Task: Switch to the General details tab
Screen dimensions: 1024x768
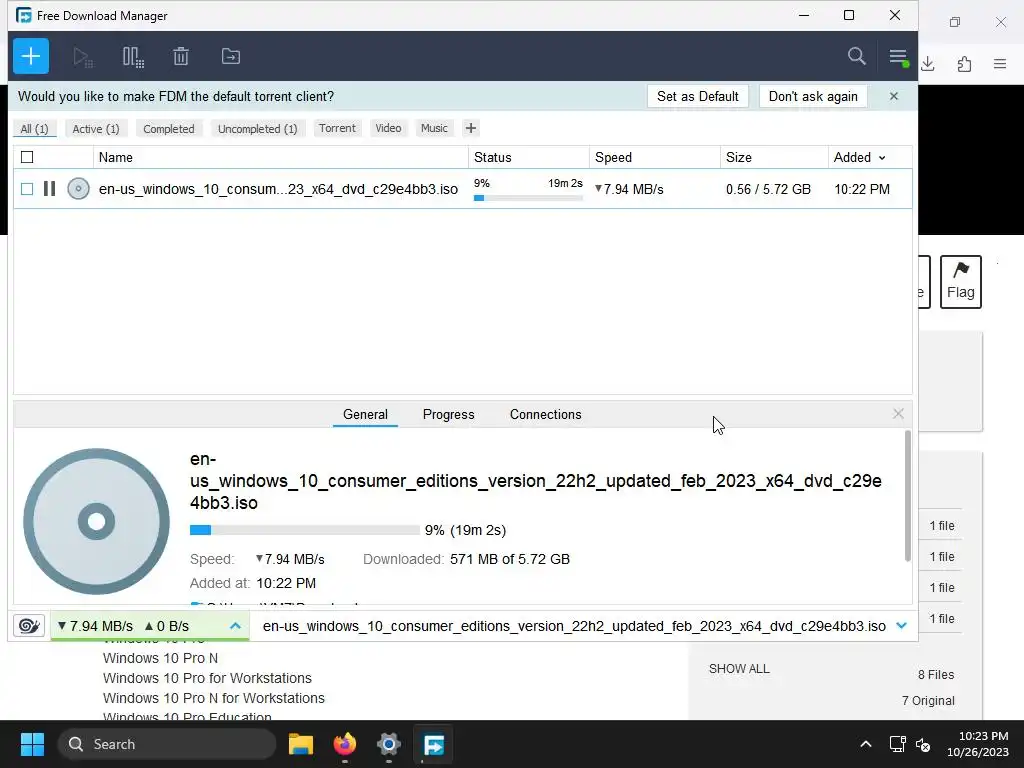Action: pos(365,415)
